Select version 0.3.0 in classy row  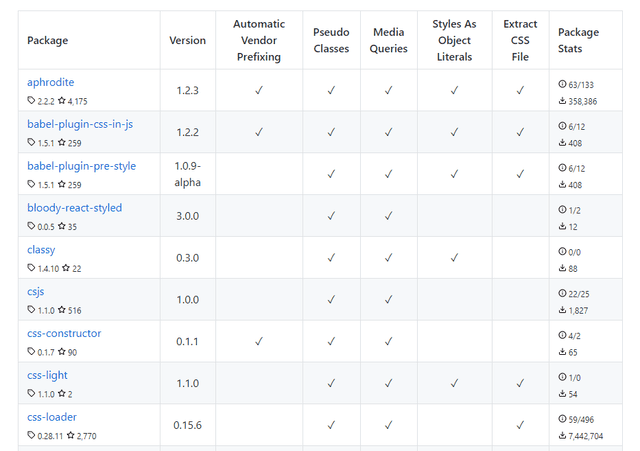188,258
